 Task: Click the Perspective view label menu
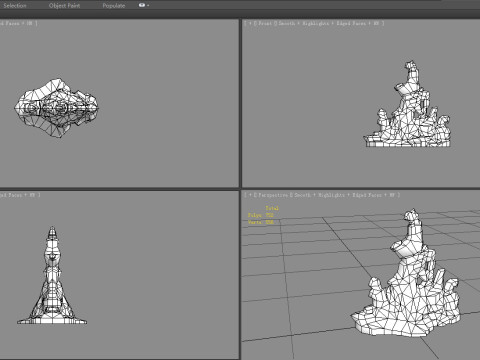[273, 195]
